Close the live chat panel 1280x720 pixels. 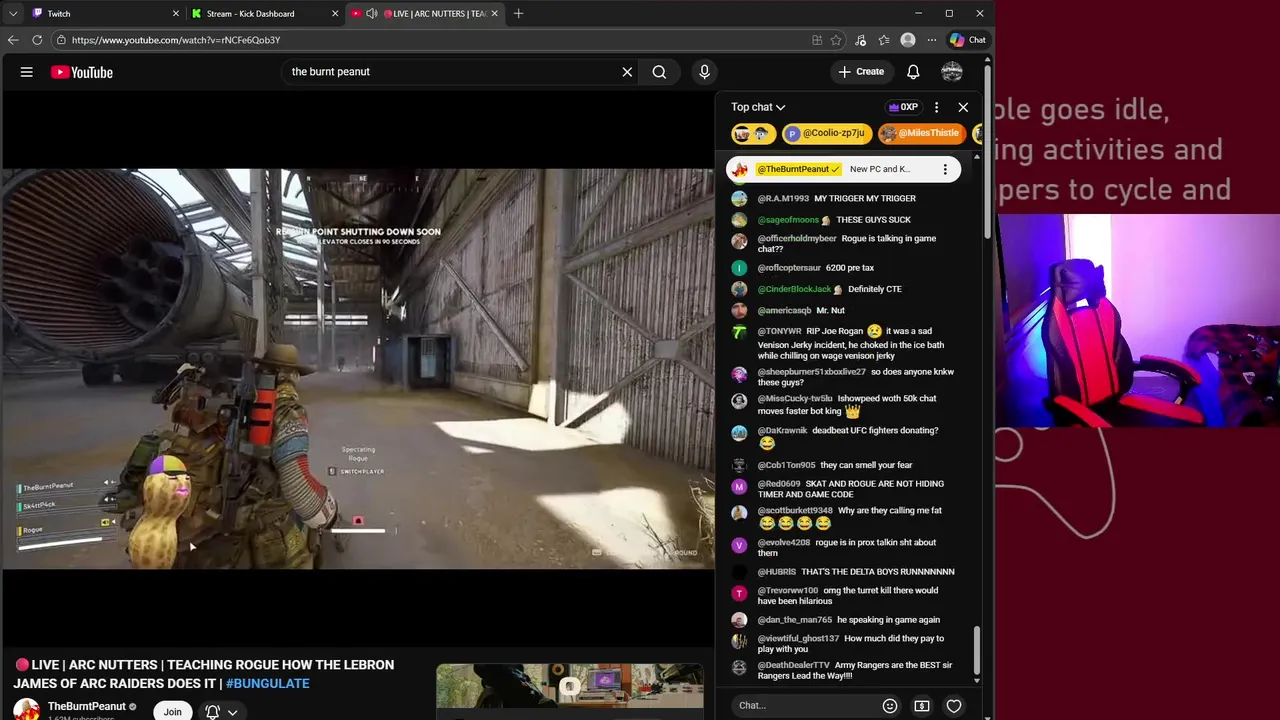pos(963,107)
